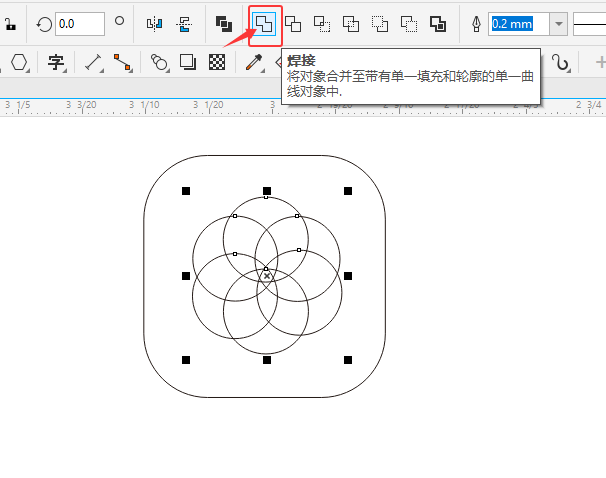The width and height of the screenshot is (606, 478).
Task: Click the Front Minus Back button
Action: 380,24
